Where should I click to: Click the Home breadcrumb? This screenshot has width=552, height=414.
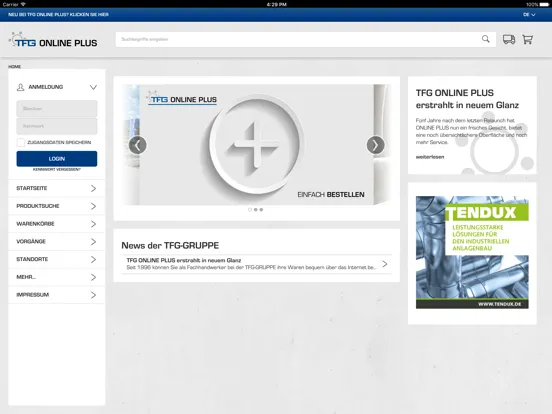tap(14, 67)
